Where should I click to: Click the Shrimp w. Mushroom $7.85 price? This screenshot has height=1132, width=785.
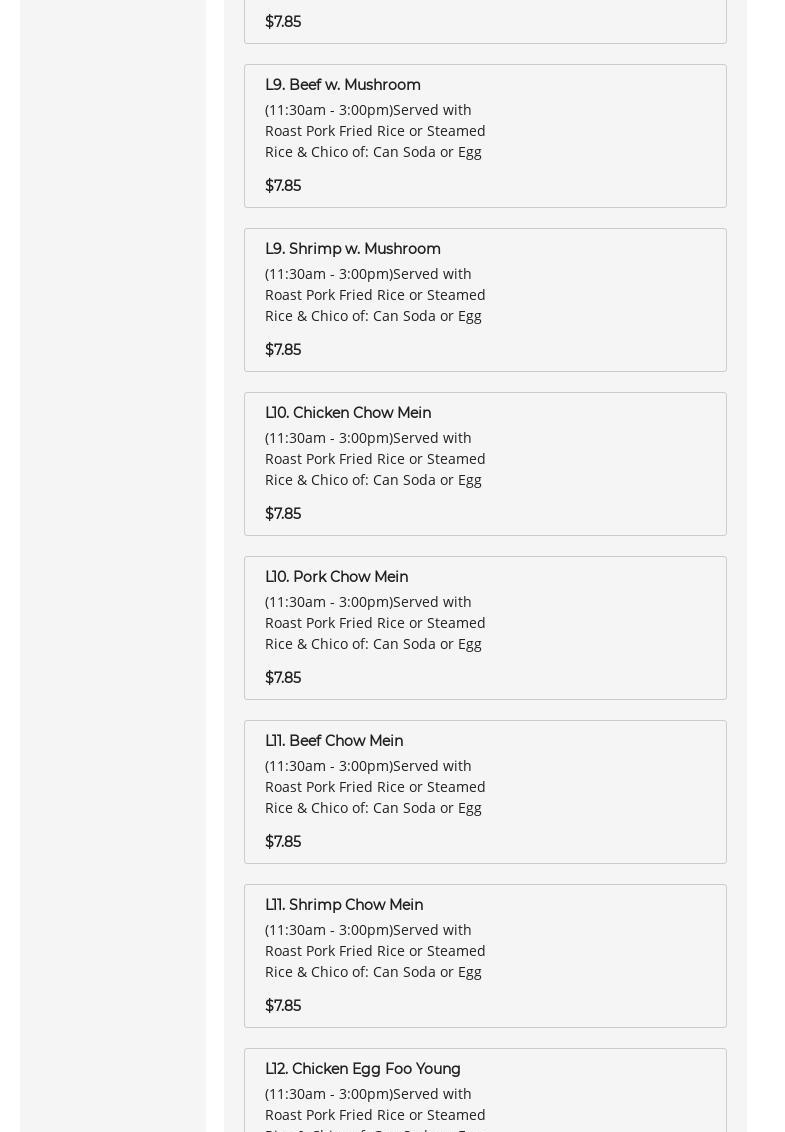pos(283,349)
